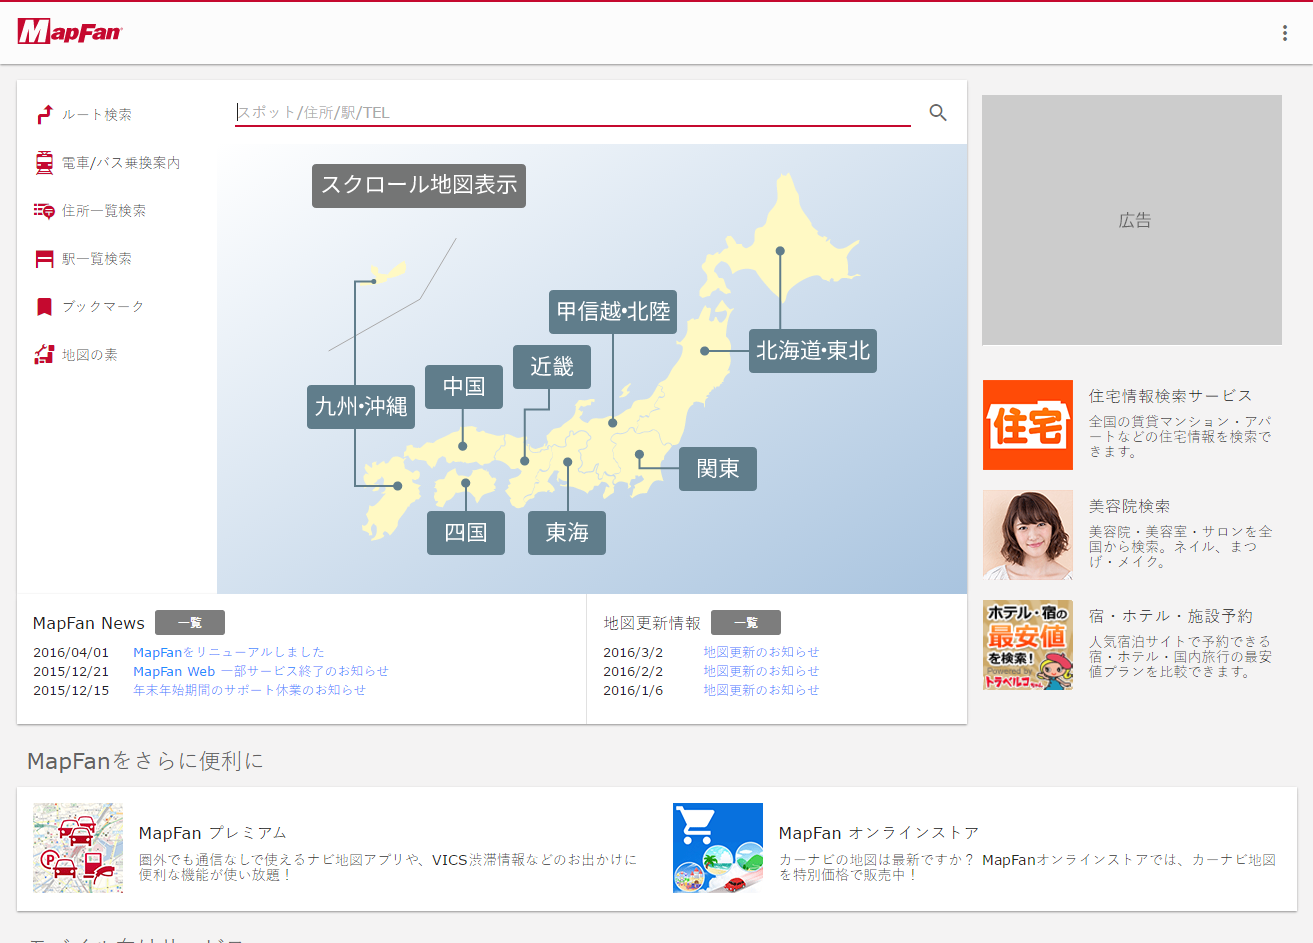The width and height of the screenshot is (1313, 943).
Task: Click the MapFan プレミアム traffic map thumbnail
Action: [x=78, y=848]
